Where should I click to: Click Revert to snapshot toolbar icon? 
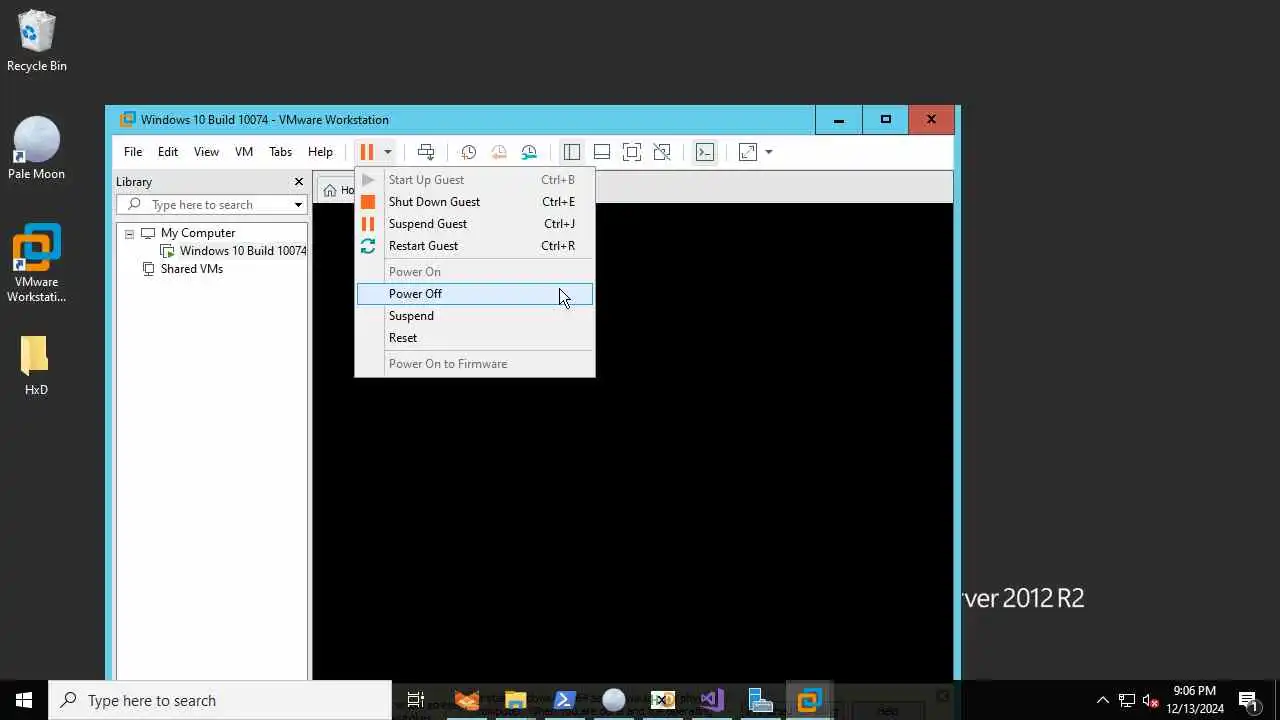498,152
